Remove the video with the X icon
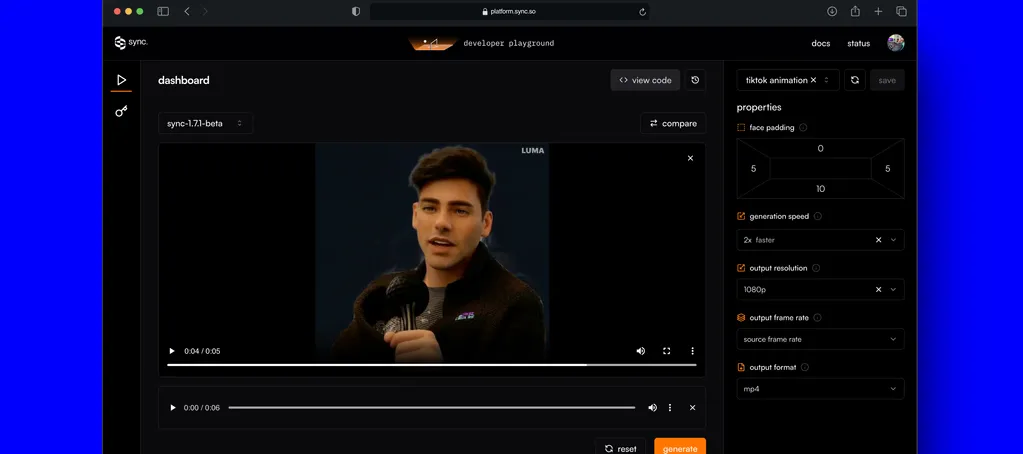This screenshot has height=454, width=1023. click(690, 158)
